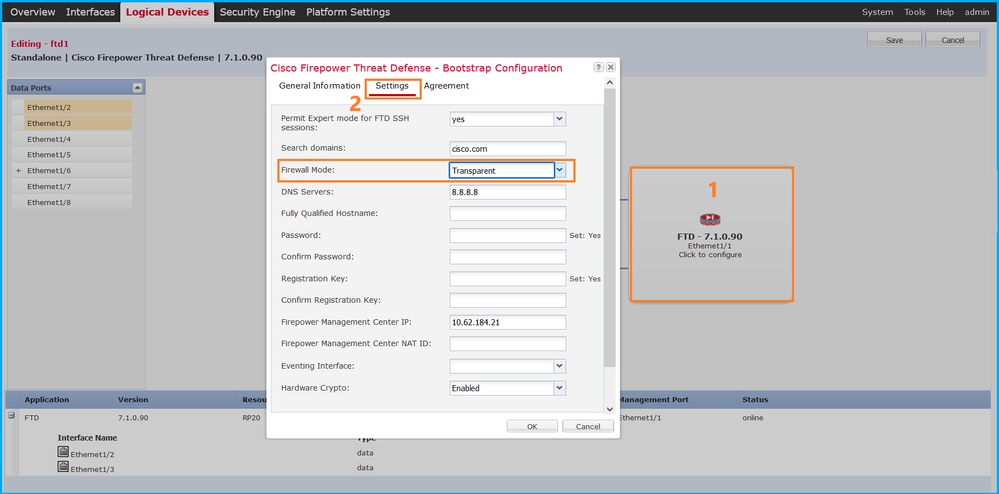This screenshot has width=999, height=494.
Task: Click the page Save button
Action: pyautogui.click(x=894, y=40)
